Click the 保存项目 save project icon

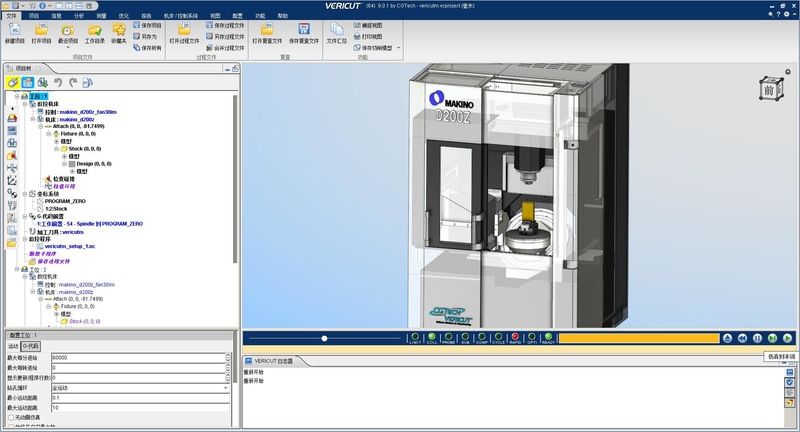click(x=136, y=25)
